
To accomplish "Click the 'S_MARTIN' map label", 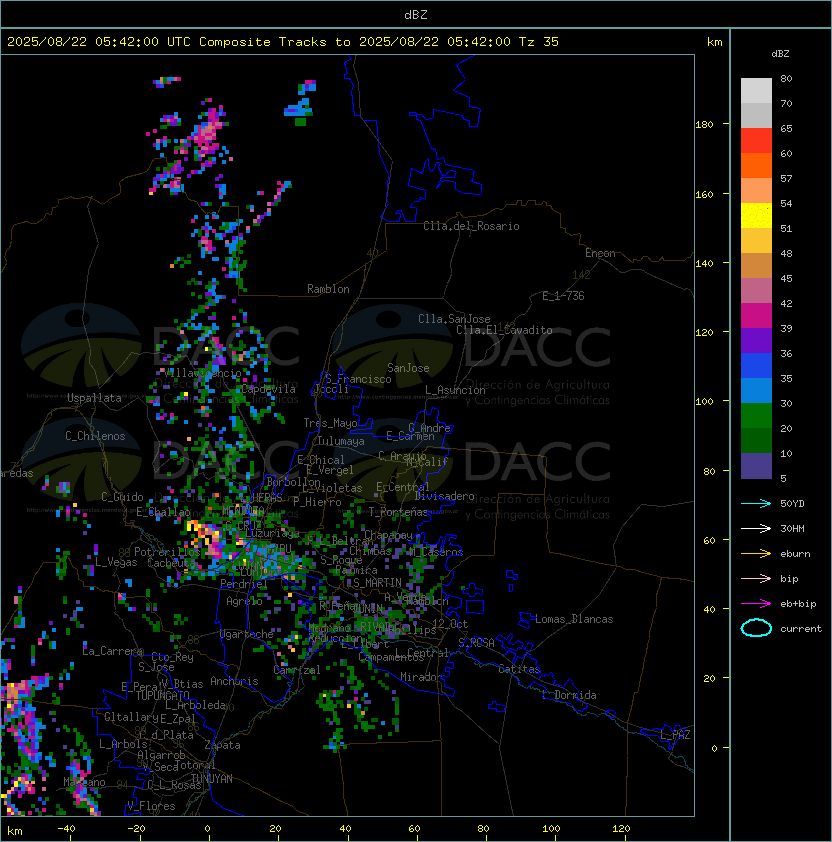I will pyautogui.click(x=377, y=583).
